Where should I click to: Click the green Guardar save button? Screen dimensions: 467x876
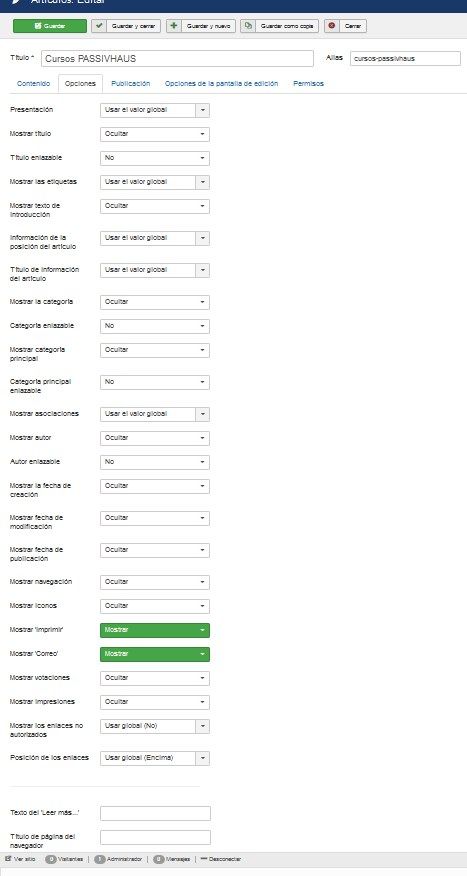[x=50, y=26]
